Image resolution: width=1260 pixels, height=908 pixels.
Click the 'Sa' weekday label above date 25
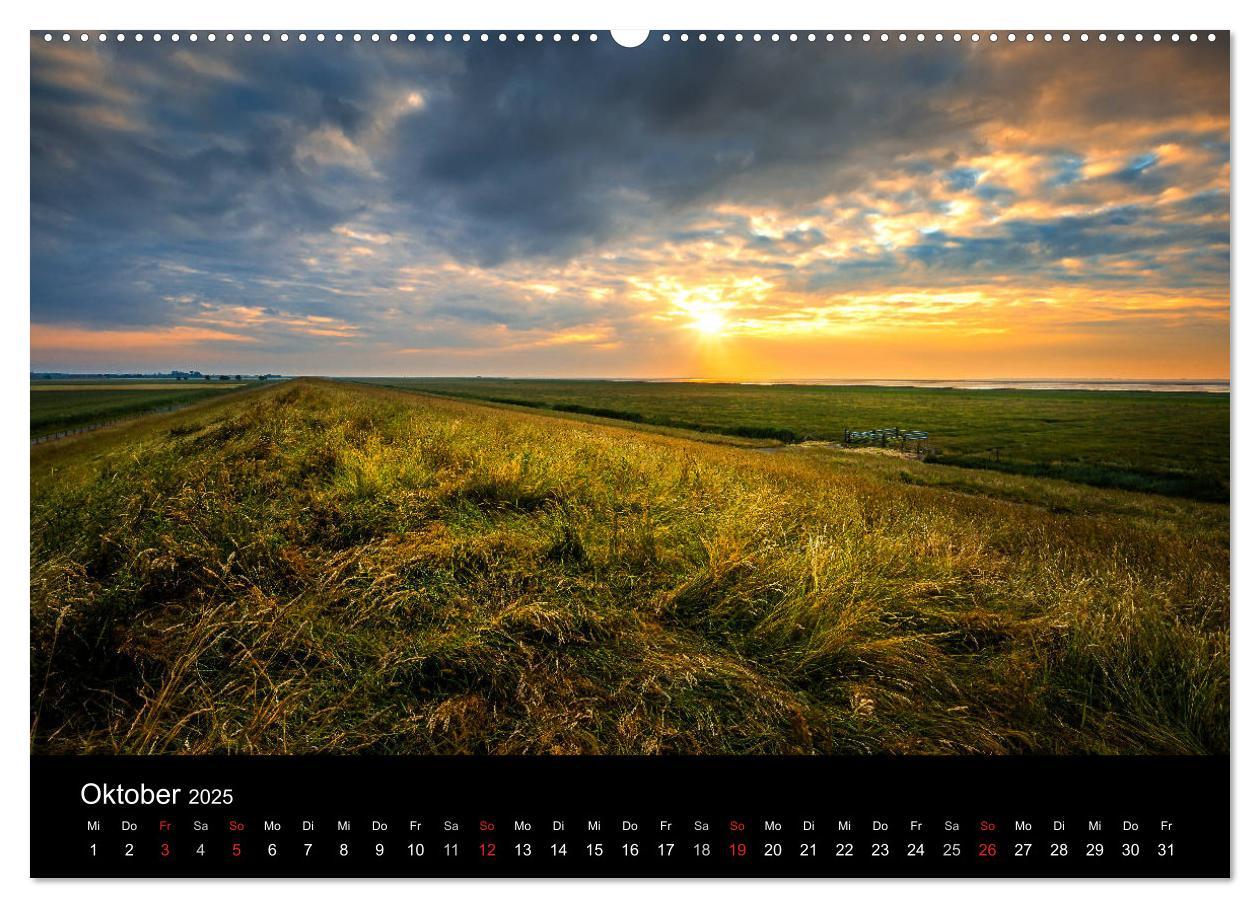[951, 826]
